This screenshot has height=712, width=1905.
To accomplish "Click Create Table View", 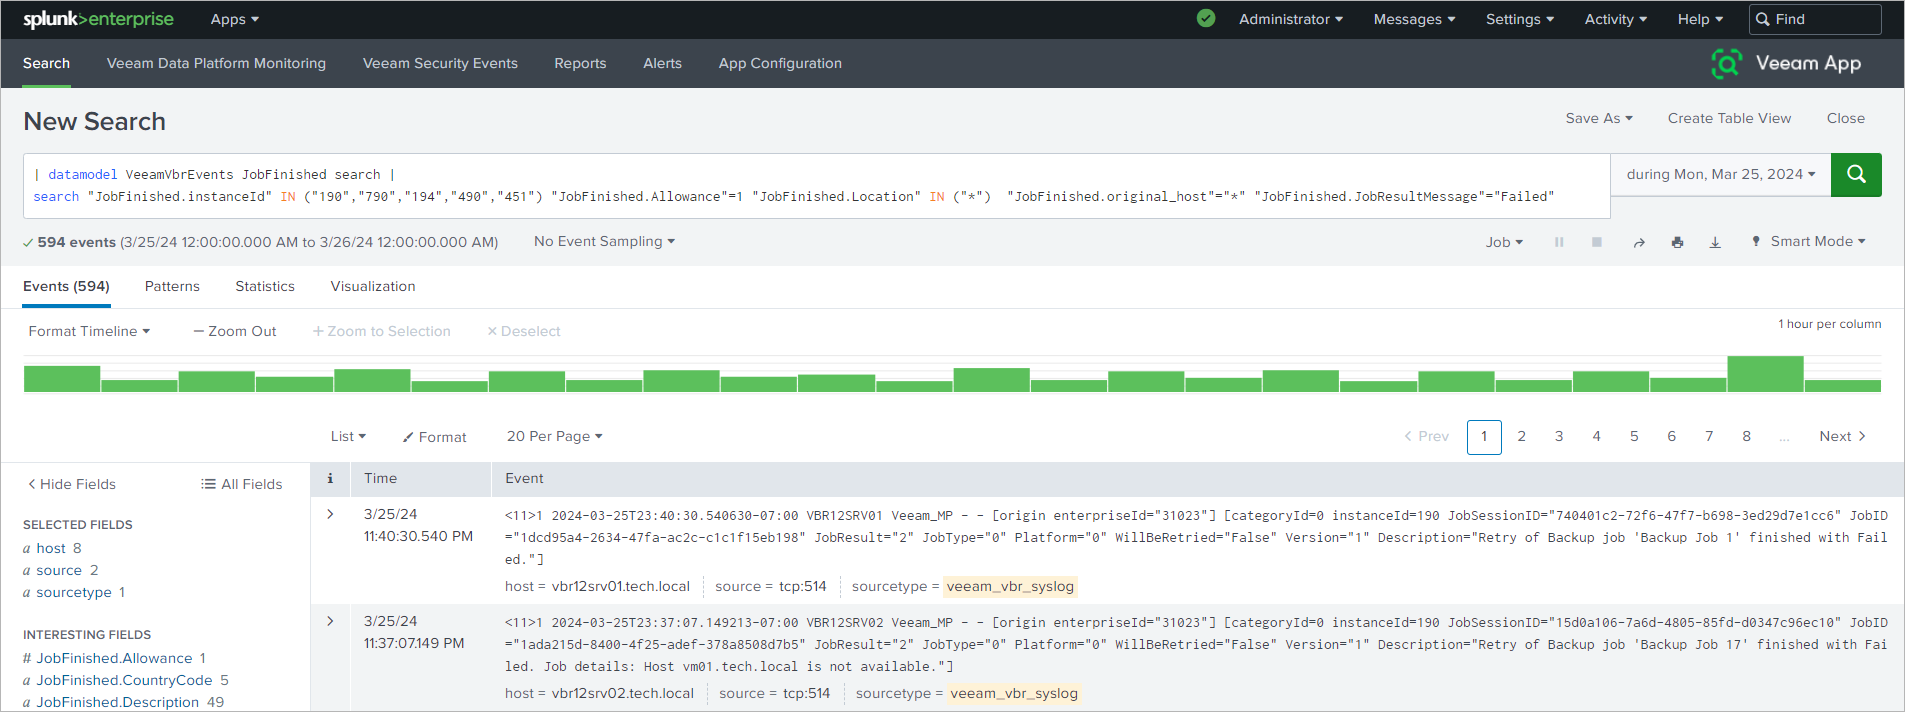I will point(1729,118).
